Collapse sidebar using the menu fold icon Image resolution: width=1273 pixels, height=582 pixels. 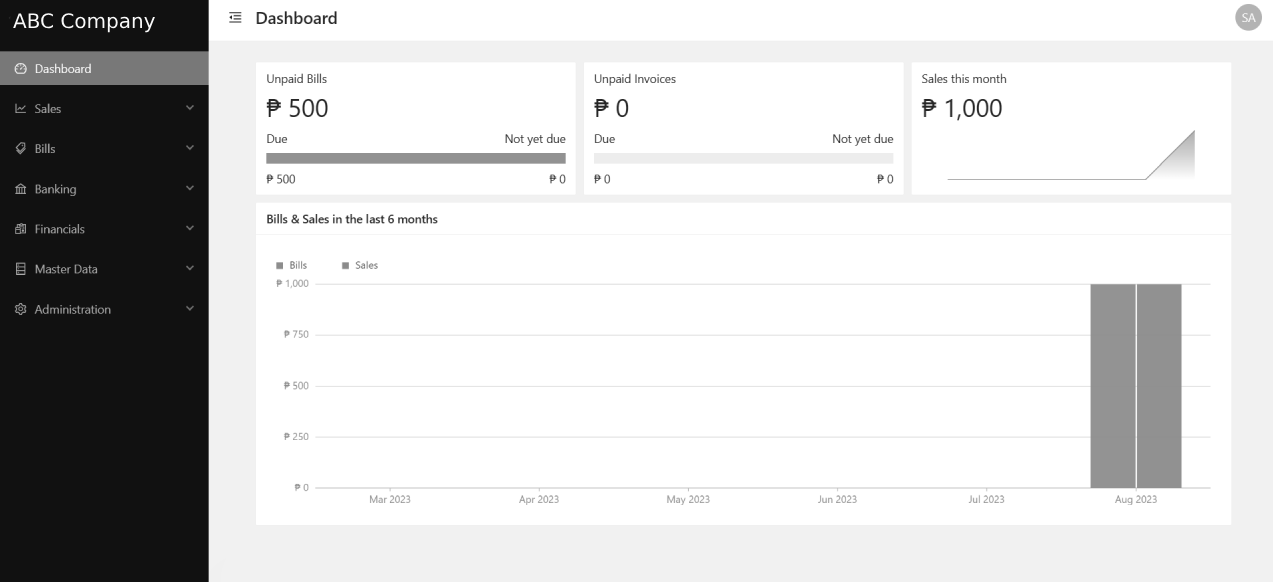tap(235, 18)
